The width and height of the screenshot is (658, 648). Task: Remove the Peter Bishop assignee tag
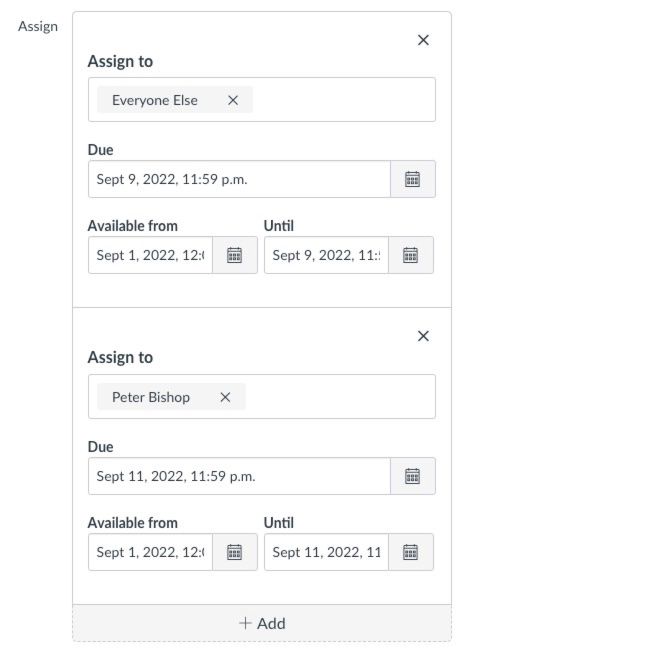point(225,397)
